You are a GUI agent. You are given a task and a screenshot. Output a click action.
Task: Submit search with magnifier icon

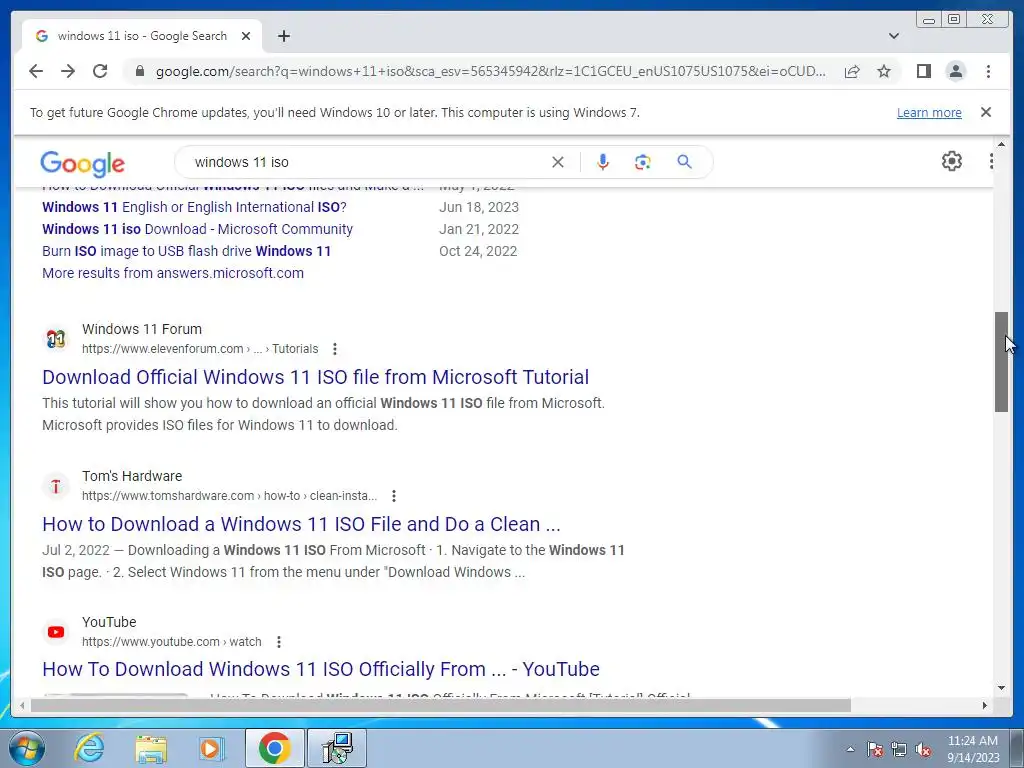684,162
